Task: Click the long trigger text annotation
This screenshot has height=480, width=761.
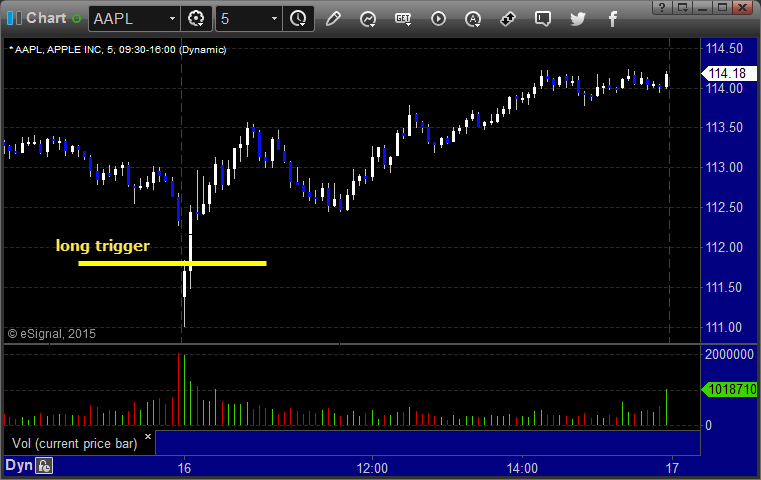Action: pyautogui.click(x=103, y=246)
